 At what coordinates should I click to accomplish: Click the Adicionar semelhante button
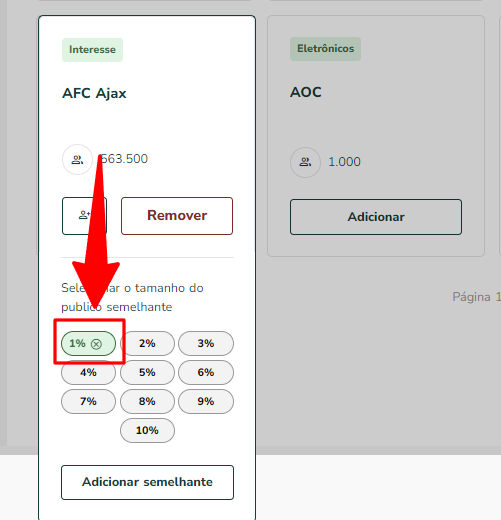coord(147,482)
